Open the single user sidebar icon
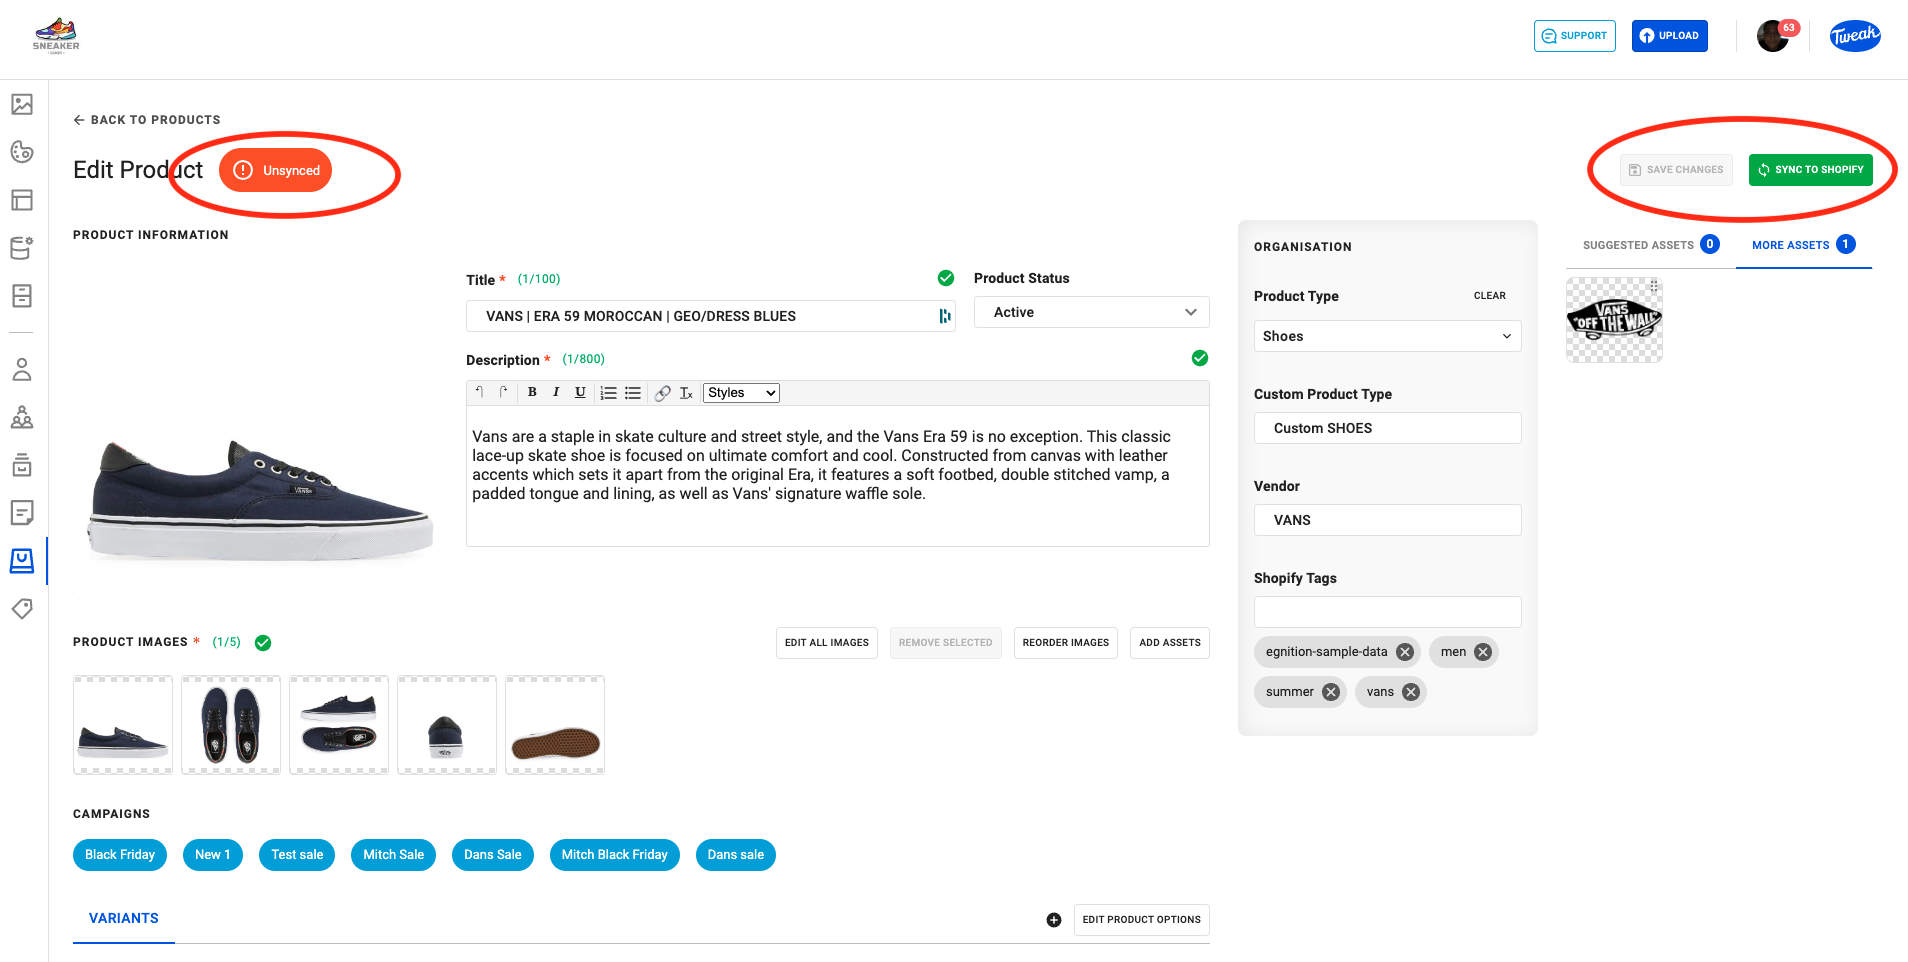1908x962 pixels. [x=22, y=369]
